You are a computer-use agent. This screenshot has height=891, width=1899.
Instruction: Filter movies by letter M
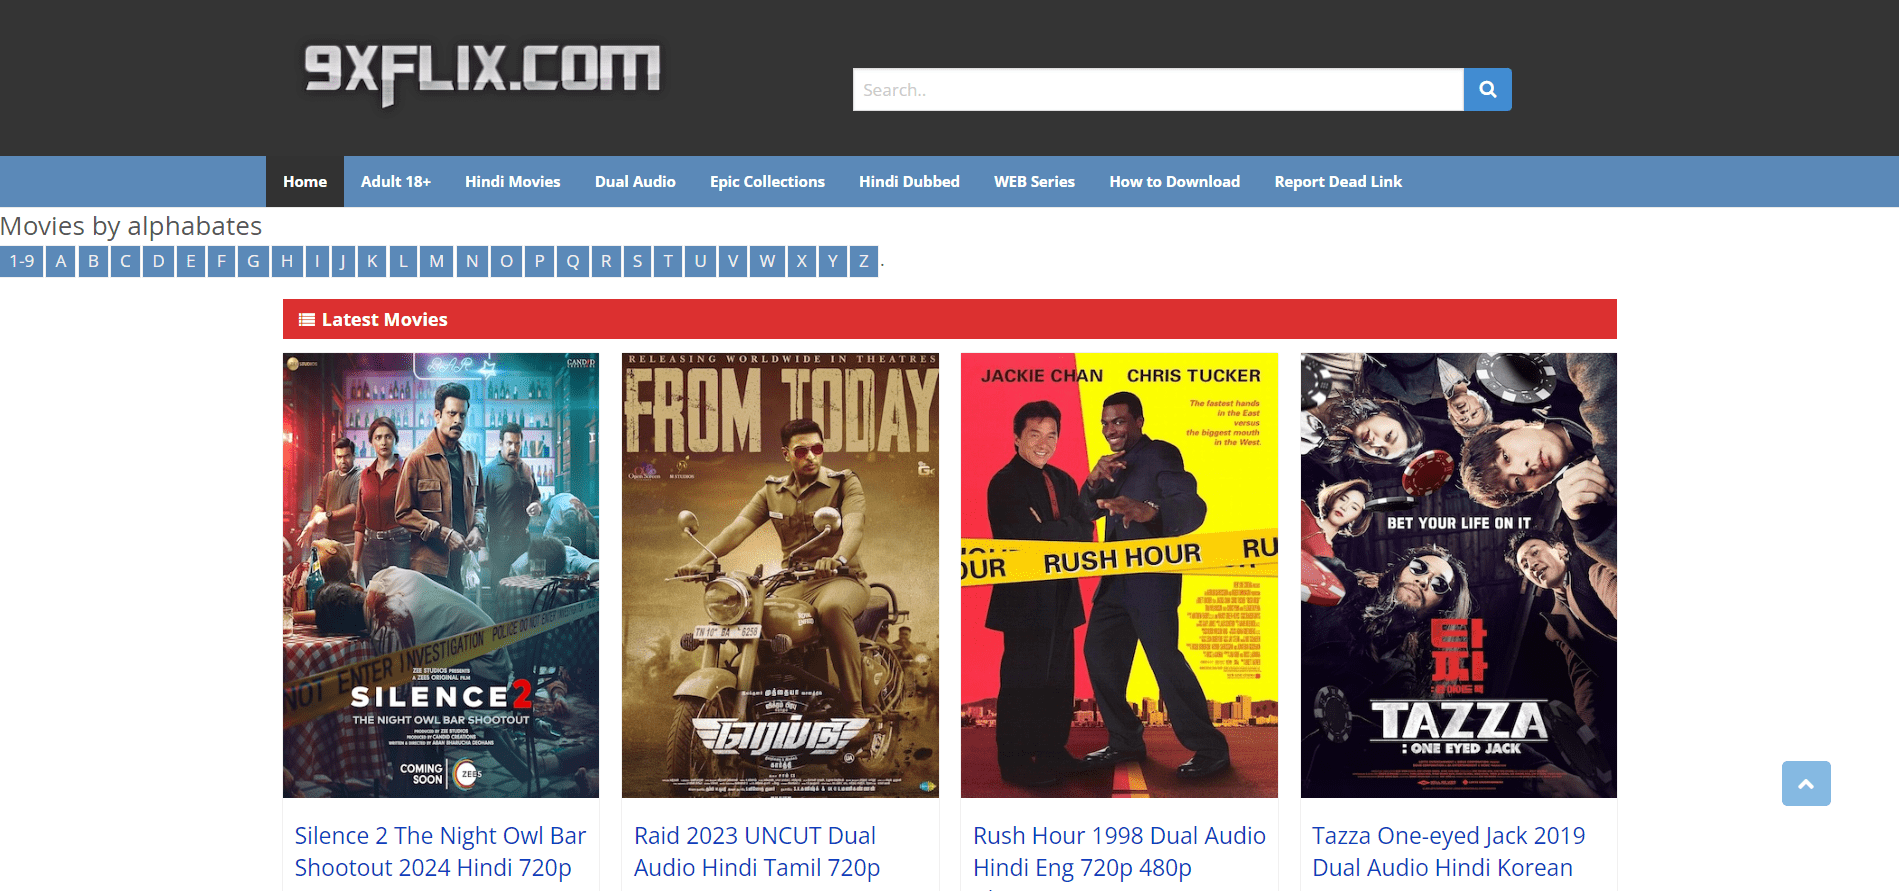pos(437,261)
